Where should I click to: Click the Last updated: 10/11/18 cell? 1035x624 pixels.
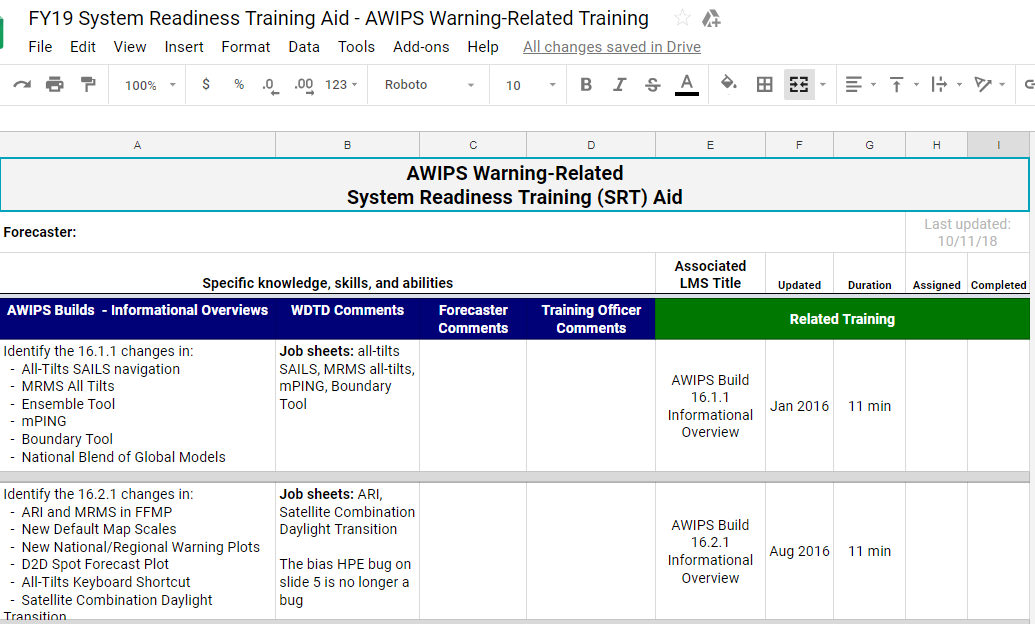pyautogui.click(x=967, y=232)
